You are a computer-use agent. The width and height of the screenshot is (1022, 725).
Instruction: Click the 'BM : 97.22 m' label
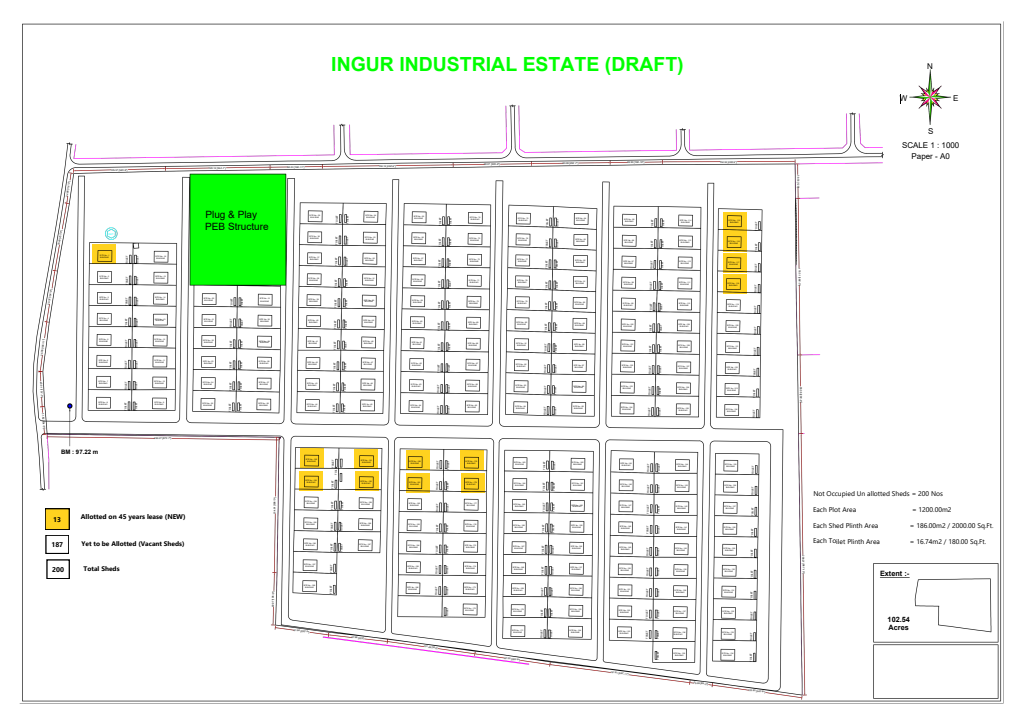[80, 452]
